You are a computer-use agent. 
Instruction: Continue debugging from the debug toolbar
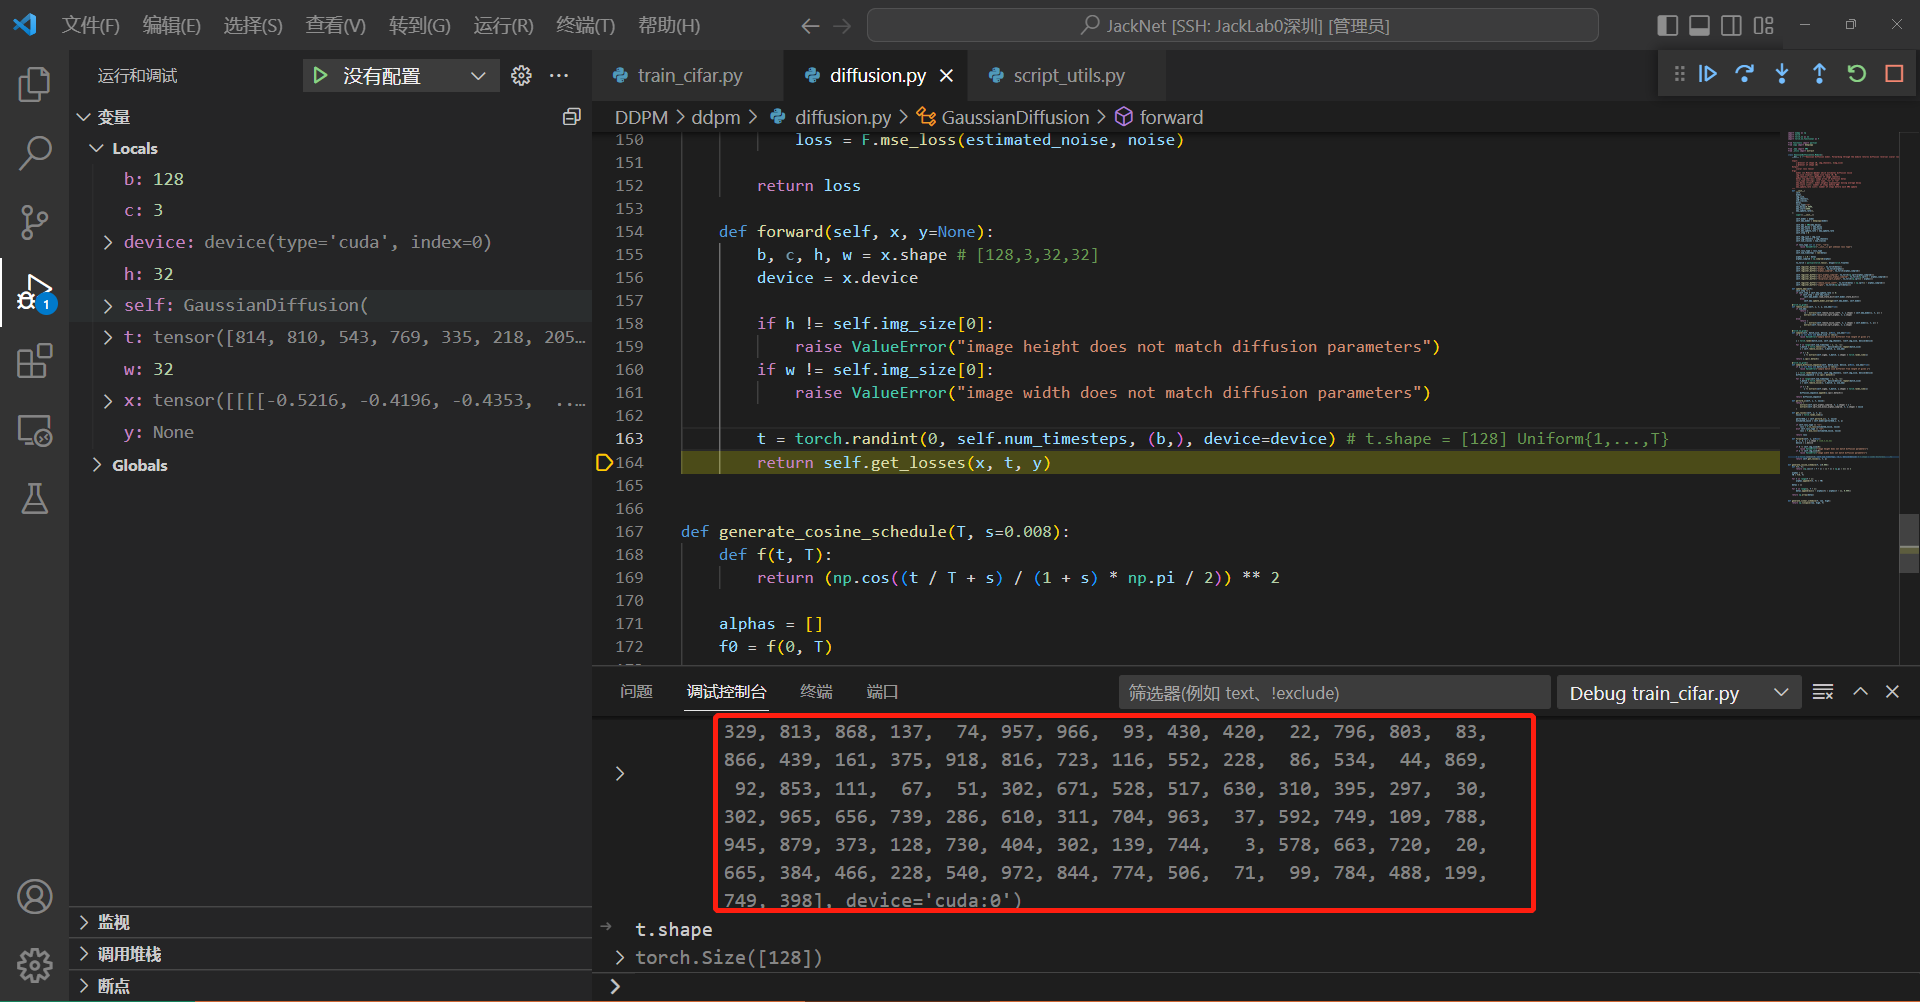click(1708, 74)
